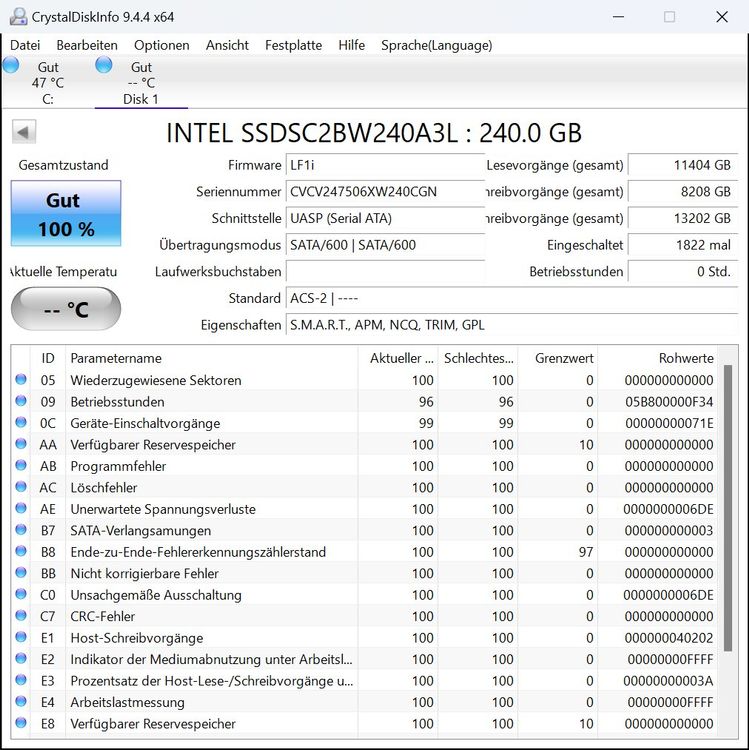Click the Seriennummer value field

point(386,192)
